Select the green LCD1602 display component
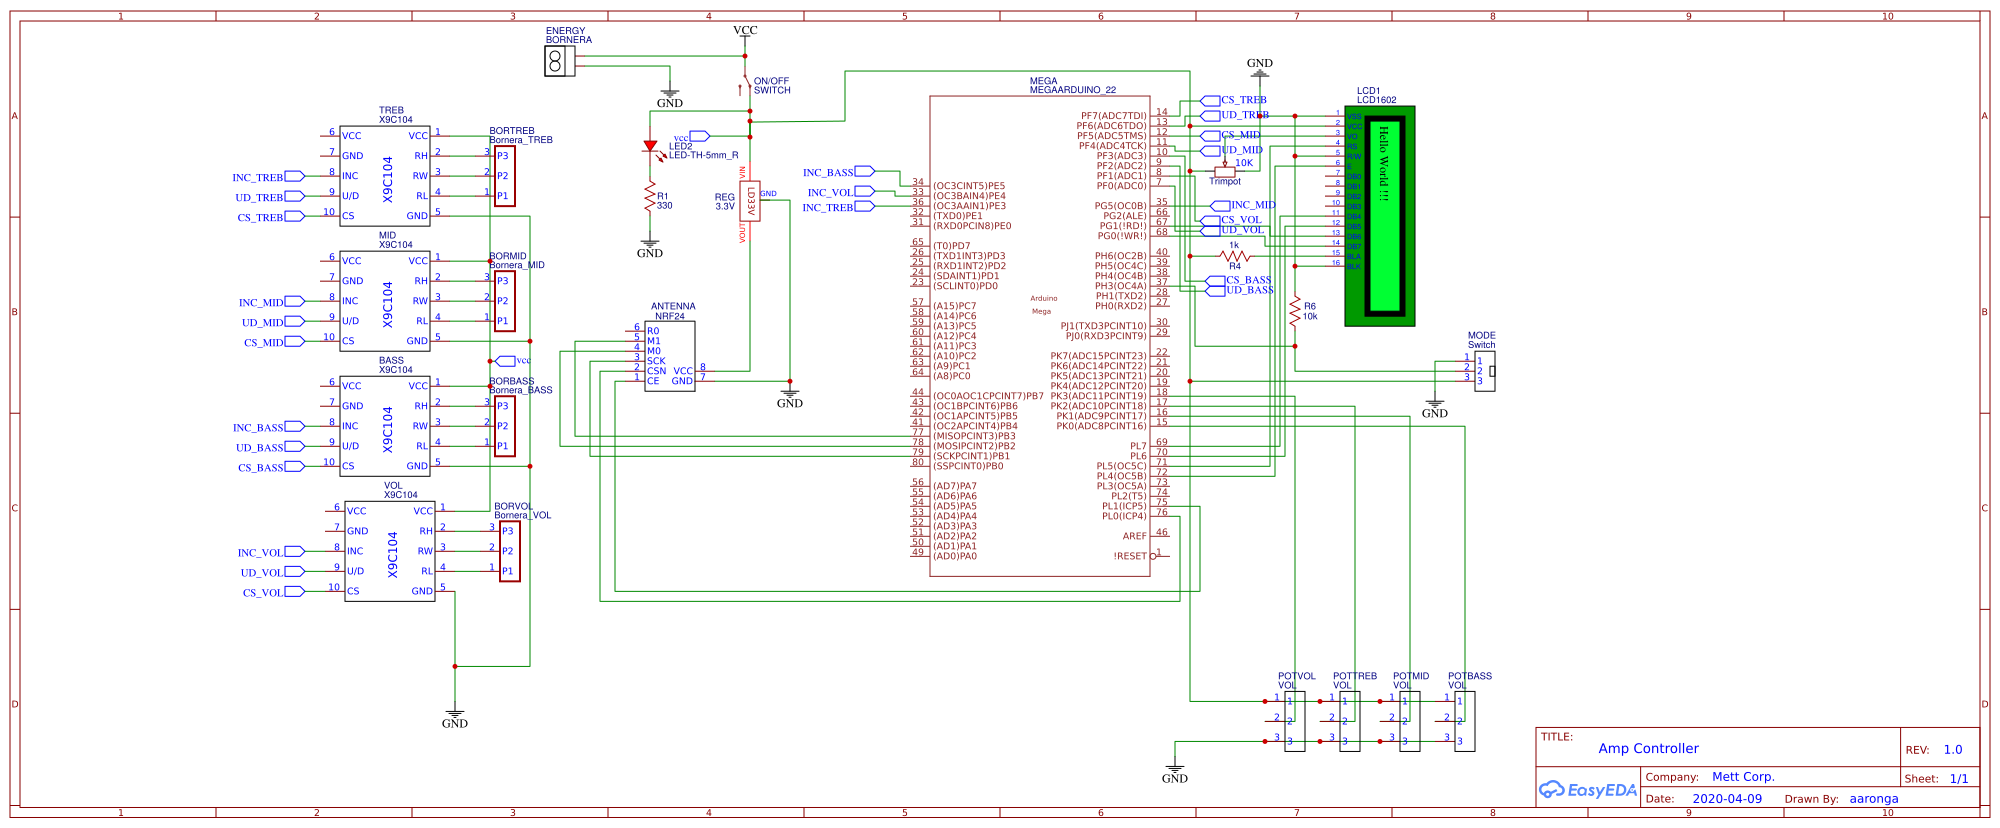Screen dimensions: 2000x828 pos(1380,216)
